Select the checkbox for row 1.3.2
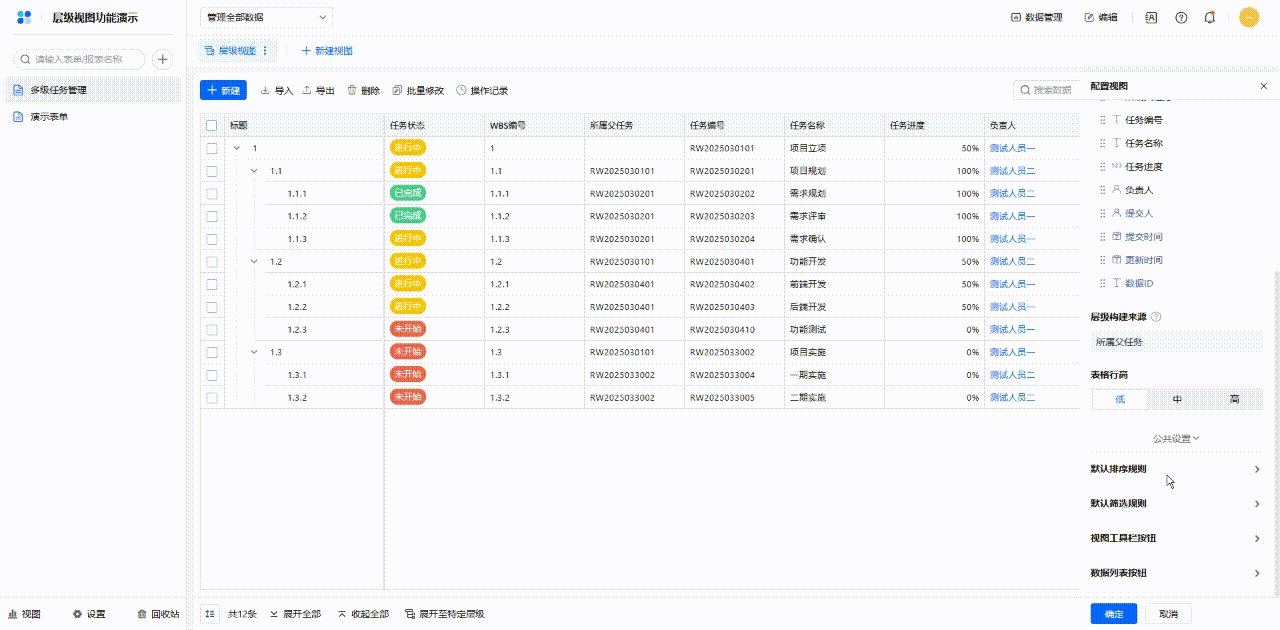Viewport: 1280px width, 630px height. point(211,398)
